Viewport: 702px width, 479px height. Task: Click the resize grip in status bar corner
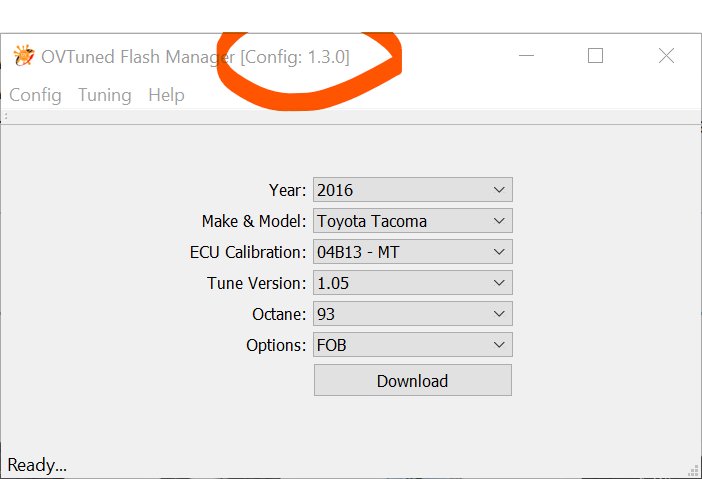(693, 470)
